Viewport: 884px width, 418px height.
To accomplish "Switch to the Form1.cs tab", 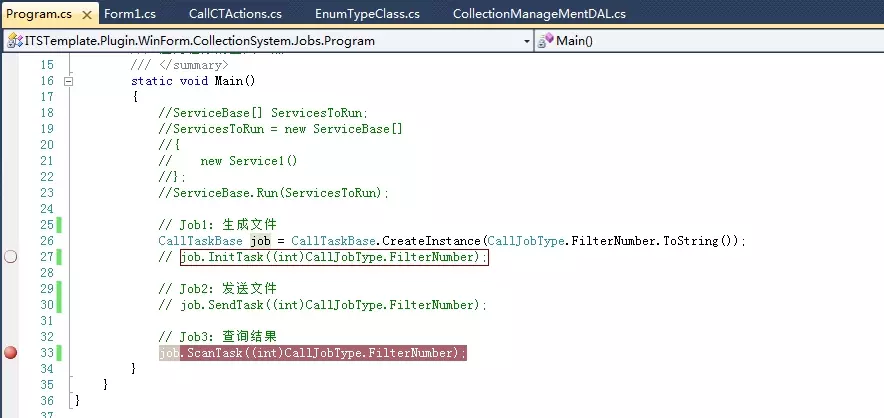I will click(x=132, y=14).
